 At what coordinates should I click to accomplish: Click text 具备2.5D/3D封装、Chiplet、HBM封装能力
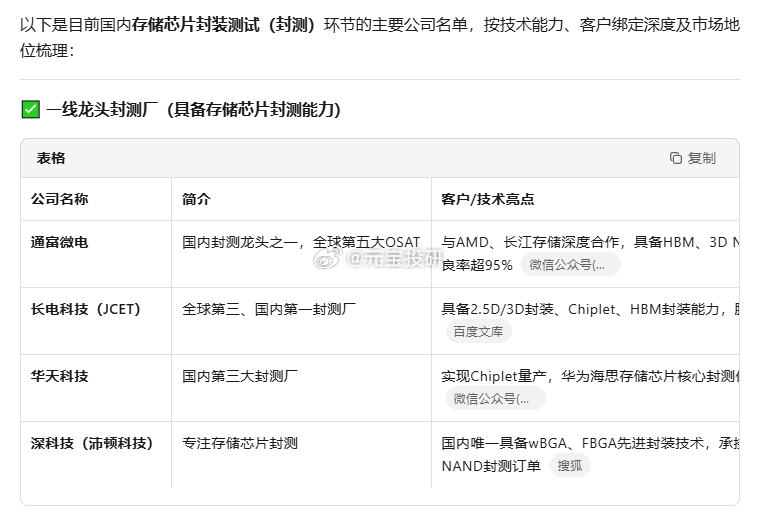pyautogui.click(x=580, y=309)
